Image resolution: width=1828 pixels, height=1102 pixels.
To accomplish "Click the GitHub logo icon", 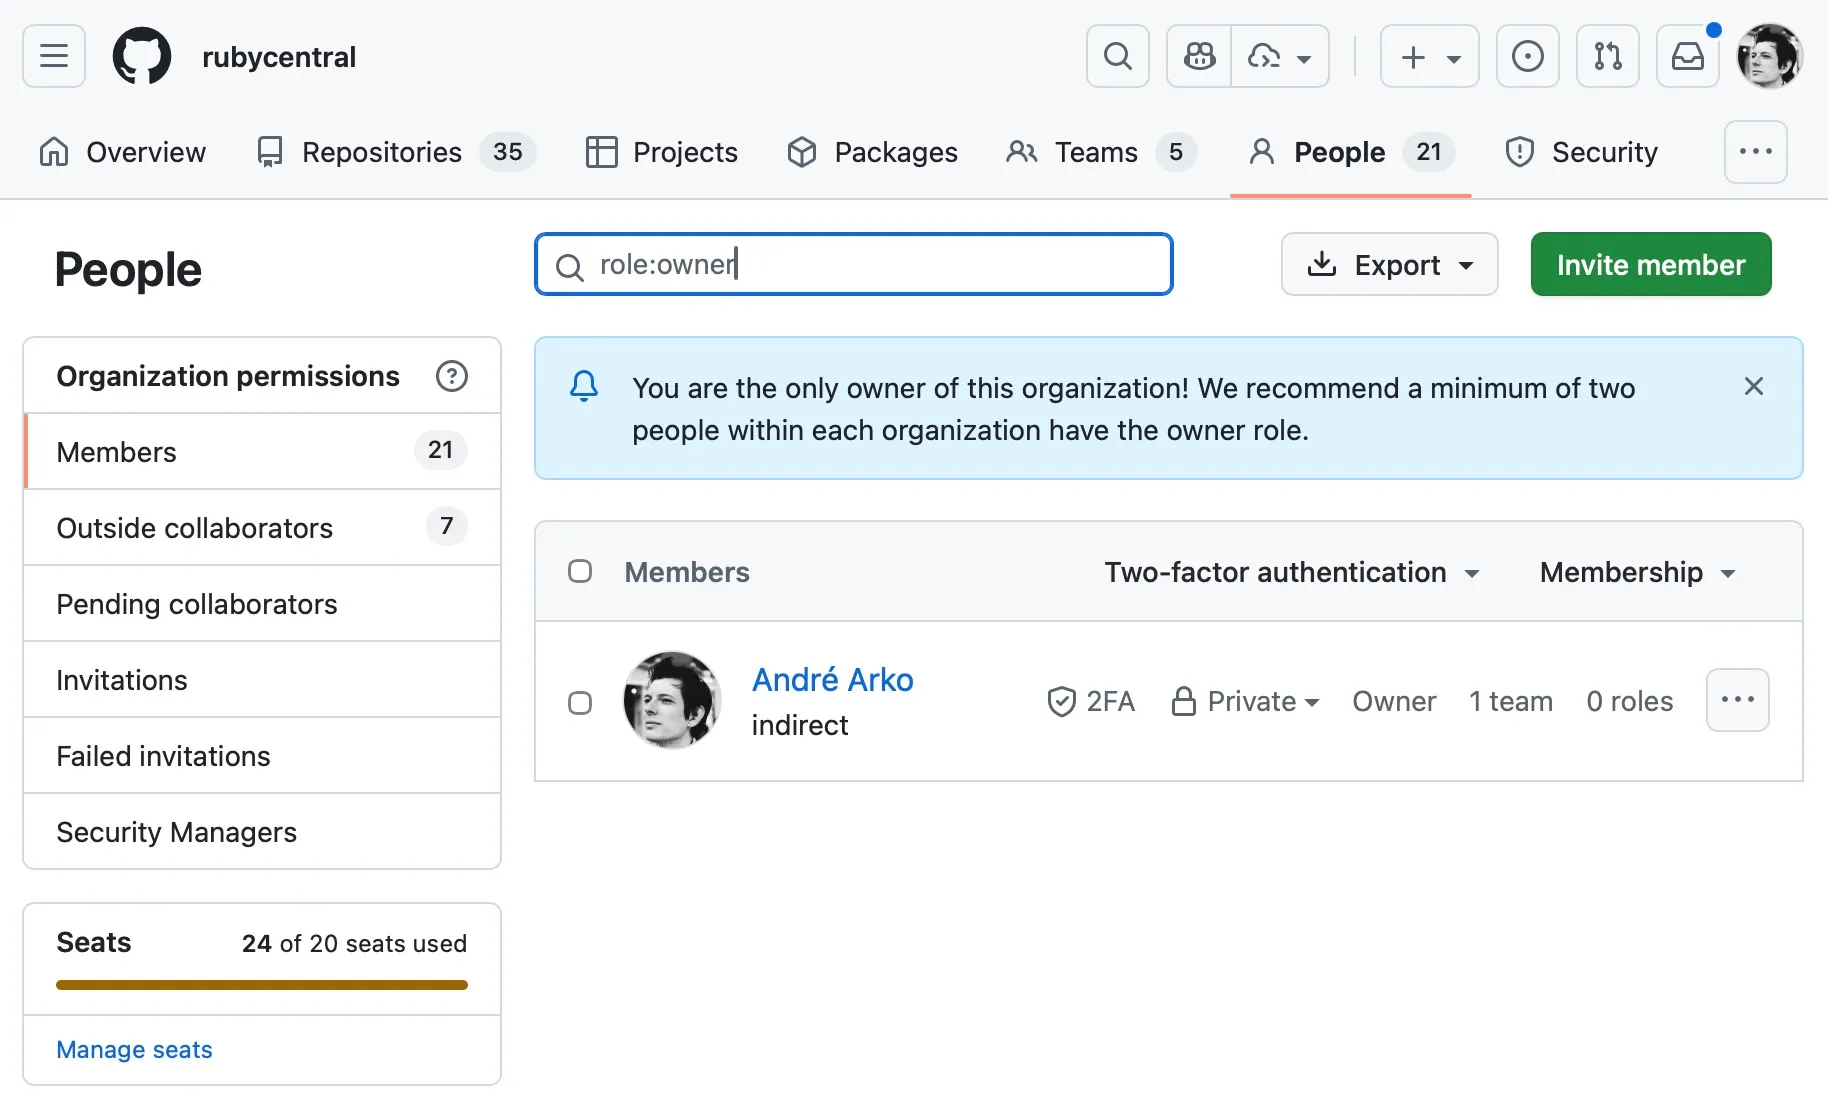I will tap(142, 56).
